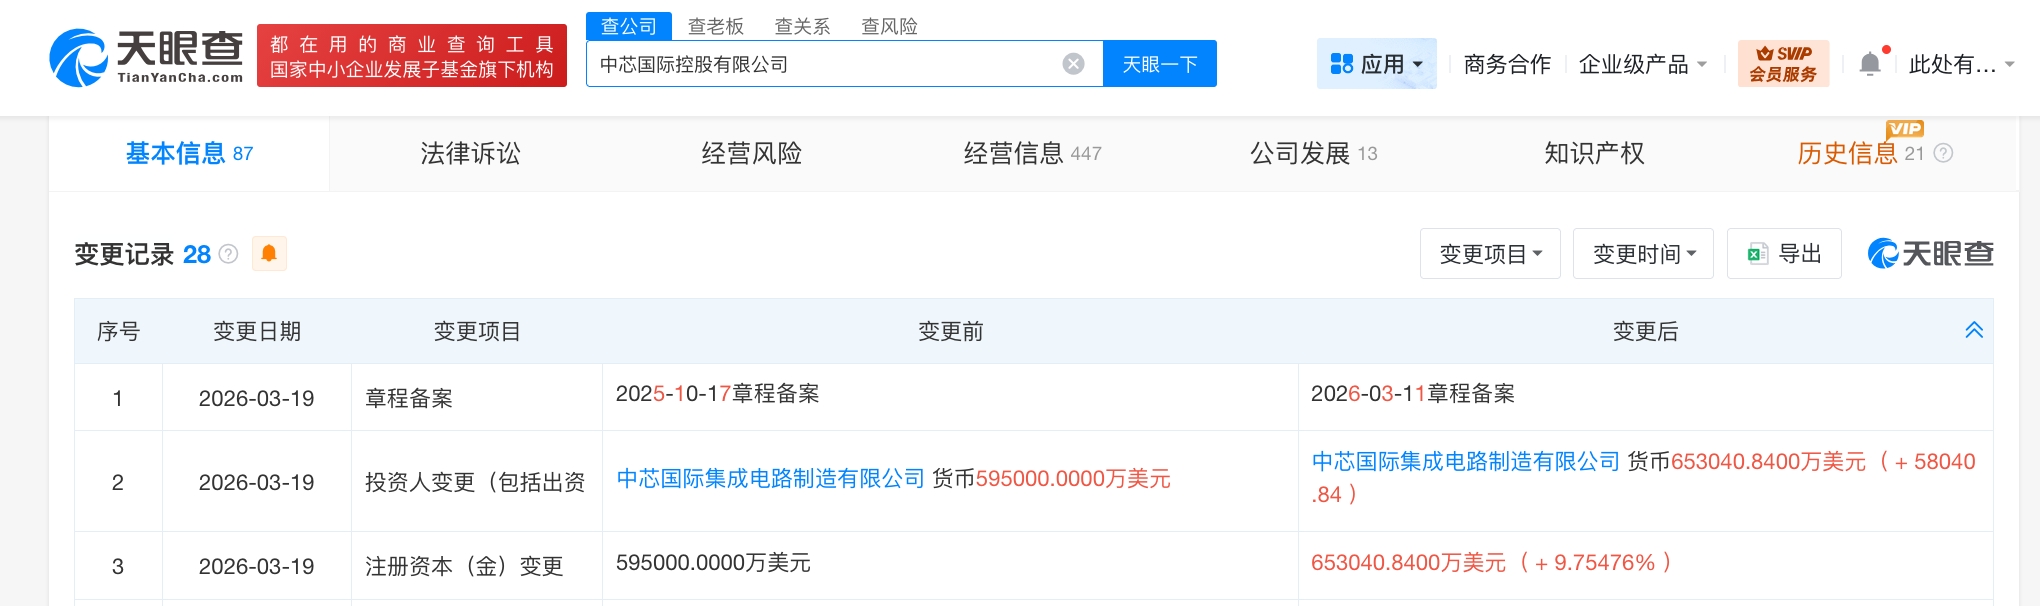Click help icon beside 变更记录 28

[229, 254]
